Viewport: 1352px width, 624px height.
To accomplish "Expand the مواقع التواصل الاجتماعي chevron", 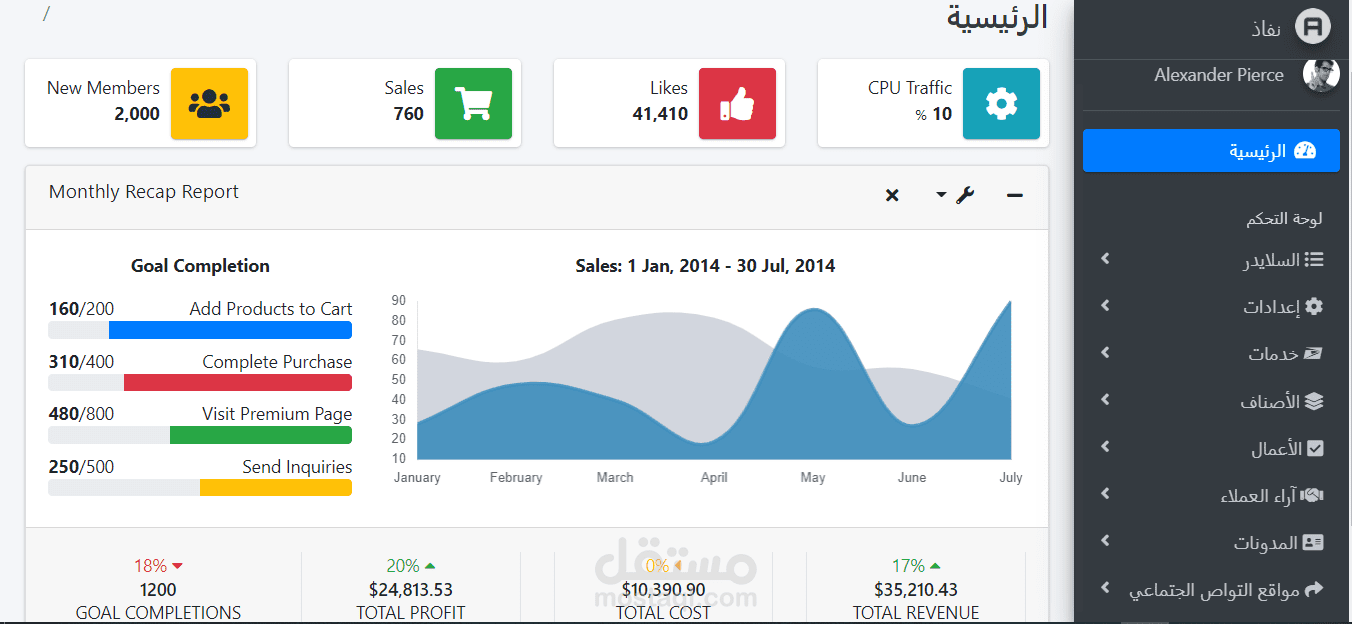I will [x=1105, y=588].
